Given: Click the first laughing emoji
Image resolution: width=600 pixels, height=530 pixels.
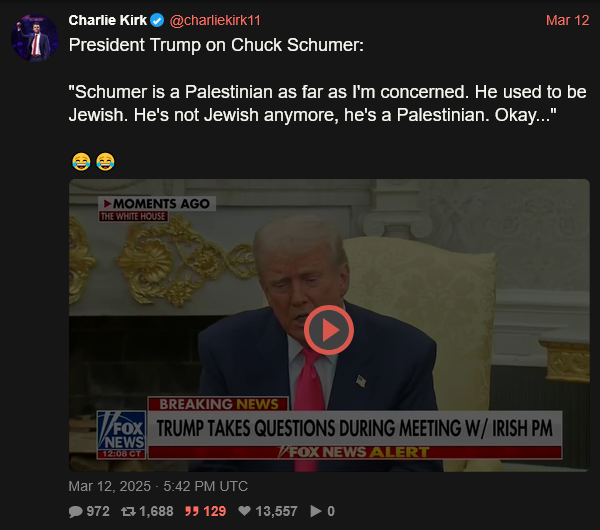Looking at the screenshot, I should coord(81,161).
